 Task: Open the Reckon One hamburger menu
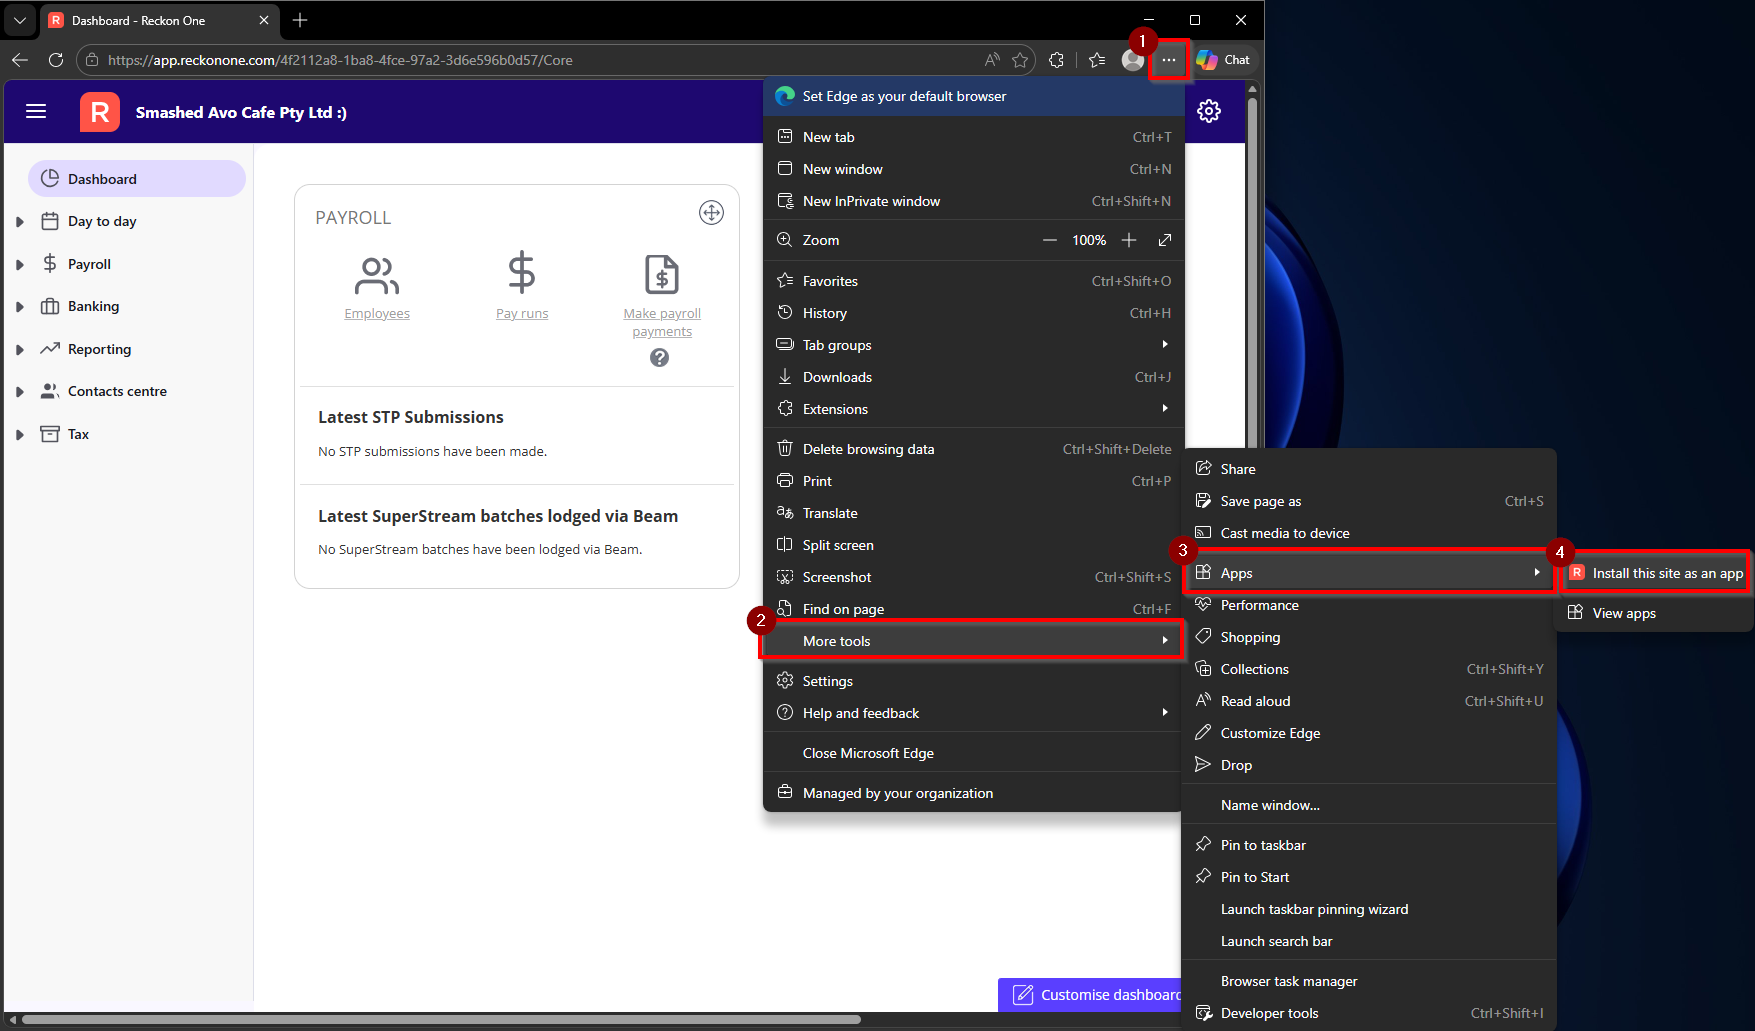coord(36,111)
